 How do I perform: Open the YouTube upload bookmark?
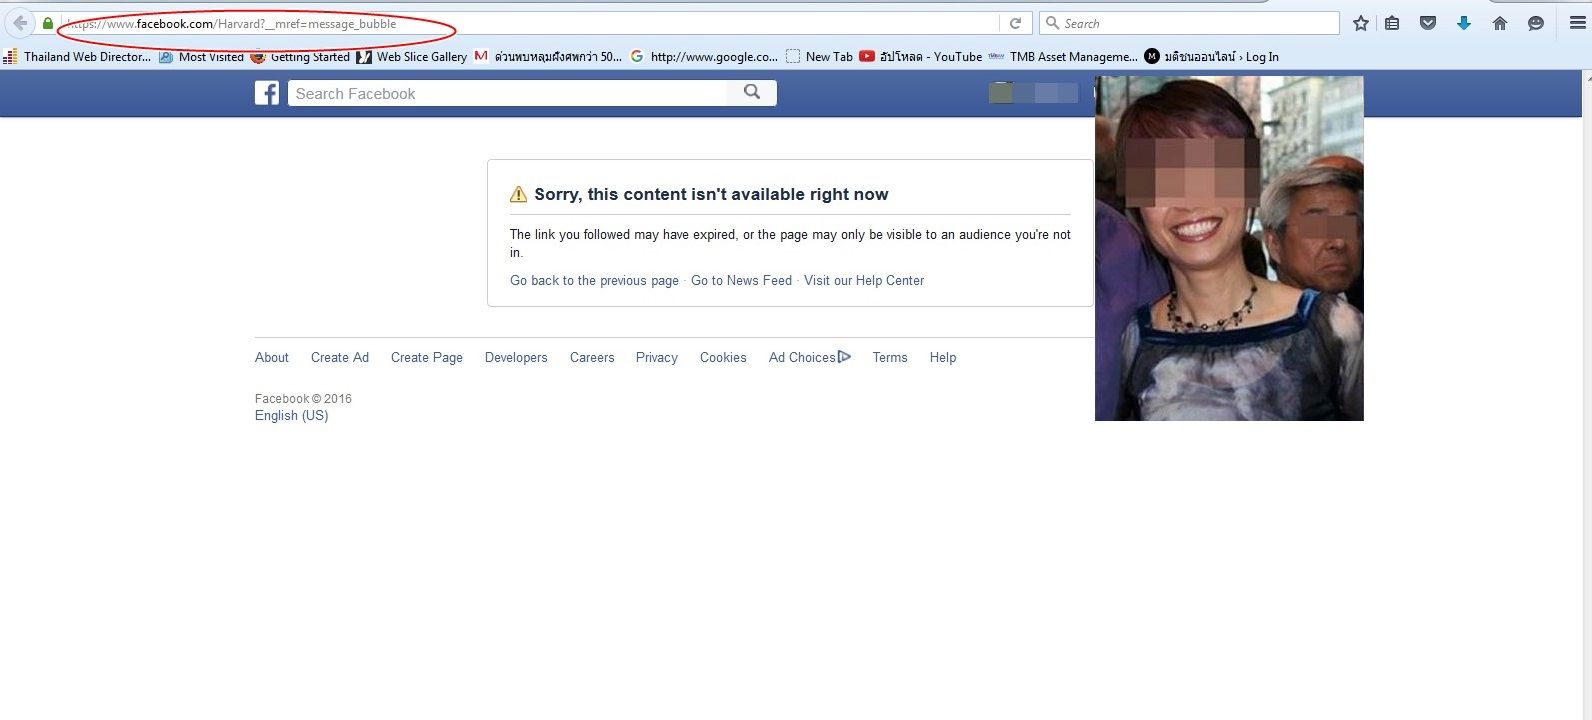coord(921,57)
